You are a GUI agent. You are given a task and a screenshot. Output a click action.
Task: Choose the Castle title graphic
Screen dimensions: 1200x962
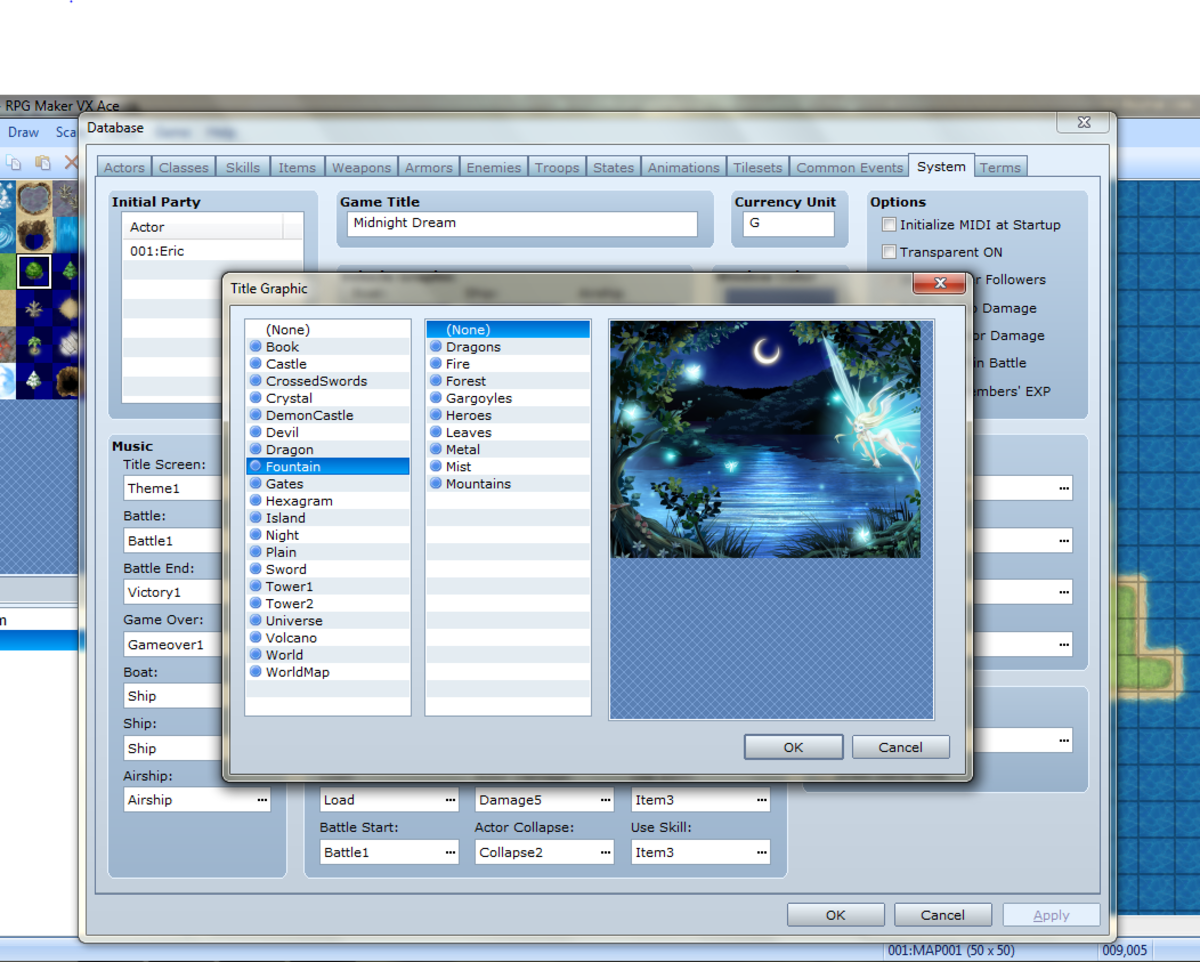[286, 364]
